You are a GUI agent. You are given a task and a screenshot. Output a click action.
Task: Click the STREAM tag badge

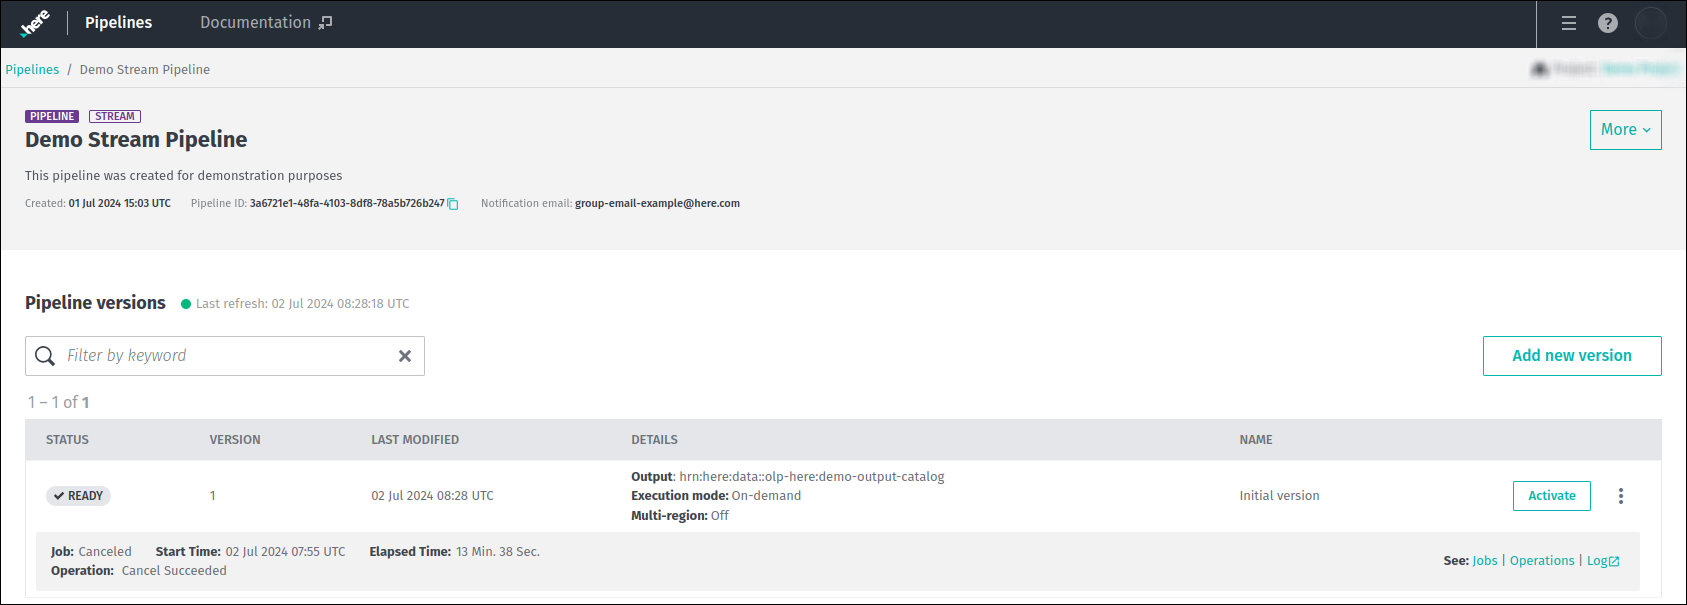point(115,117)
